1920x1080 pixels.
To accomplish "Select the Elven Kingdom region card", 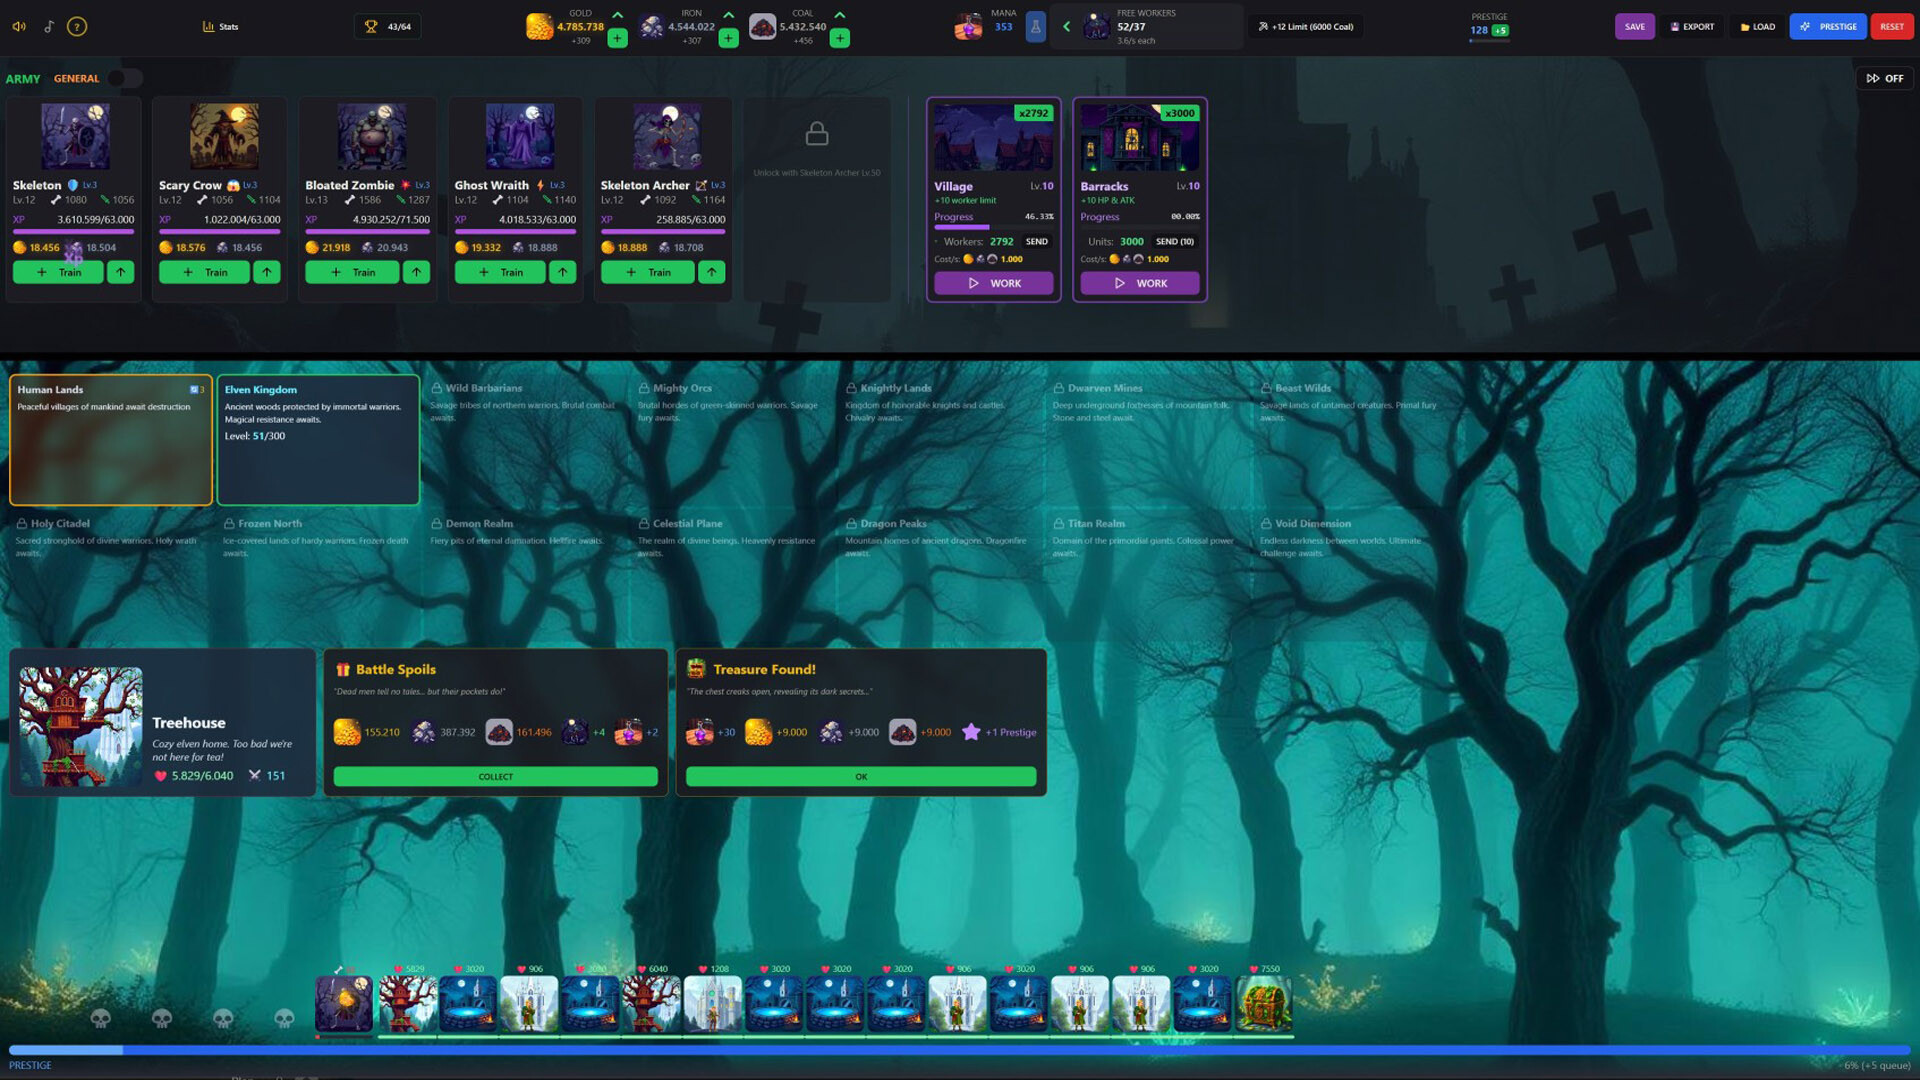I will [x=318, y=440].
